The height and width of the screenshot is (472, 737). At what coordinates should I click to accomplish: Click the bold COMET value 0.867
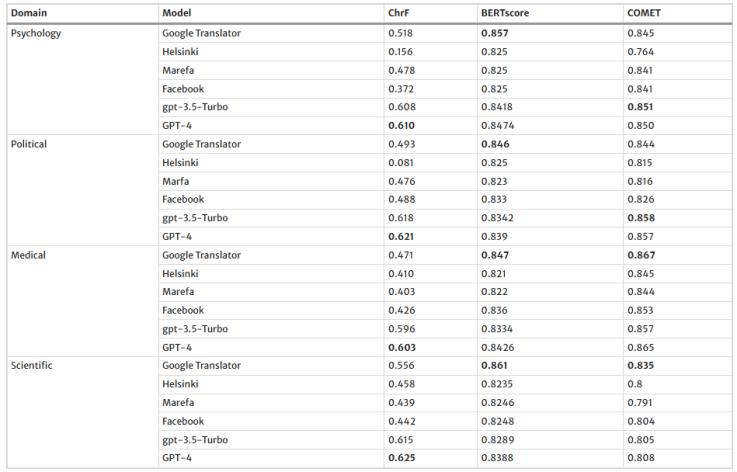[x=642, y=255]
